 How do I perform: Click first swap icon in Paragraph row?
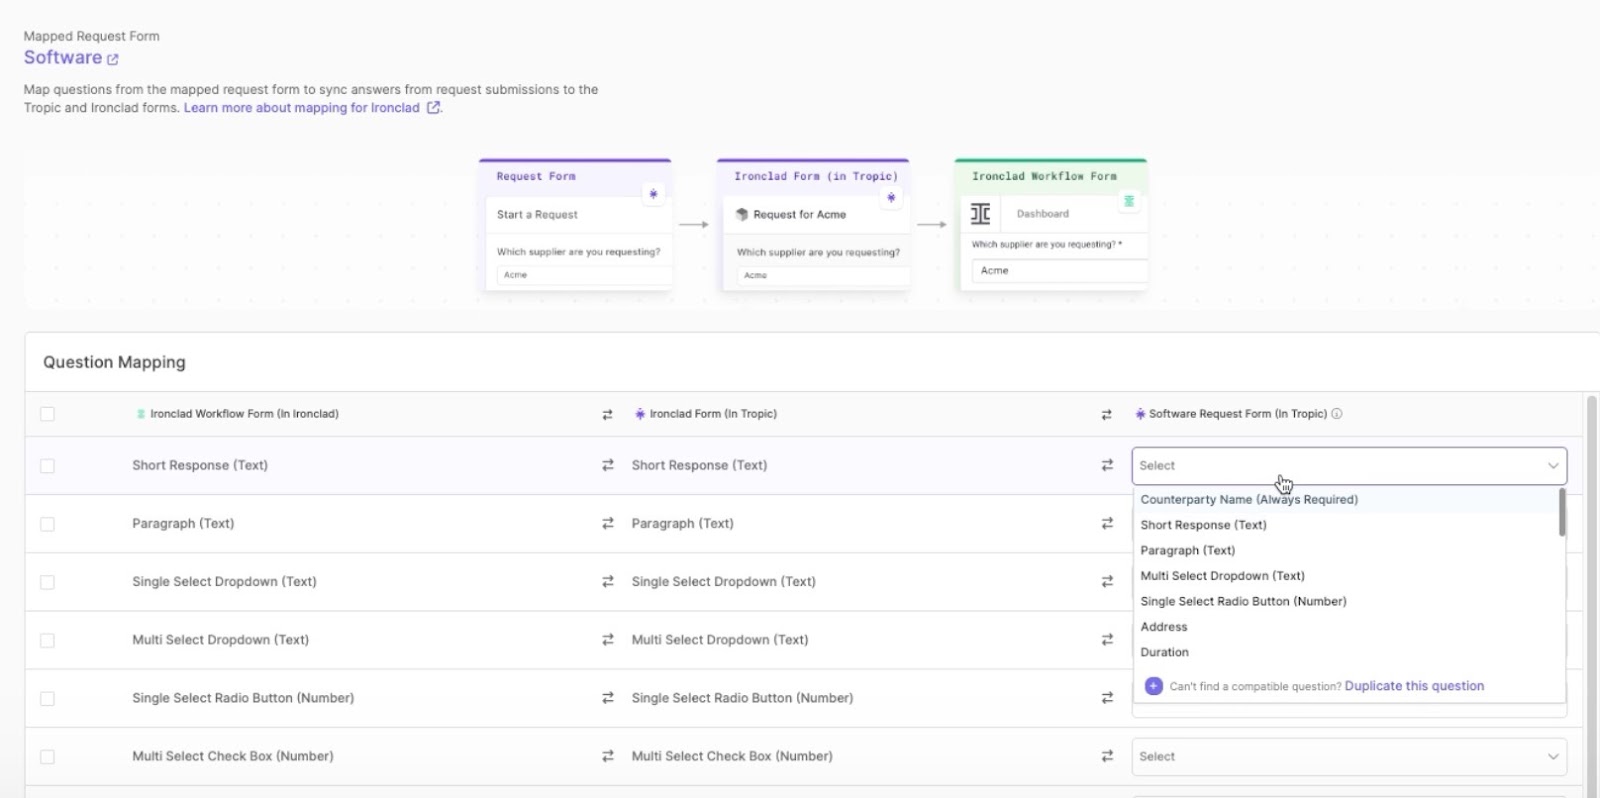[x=607, y=523]
